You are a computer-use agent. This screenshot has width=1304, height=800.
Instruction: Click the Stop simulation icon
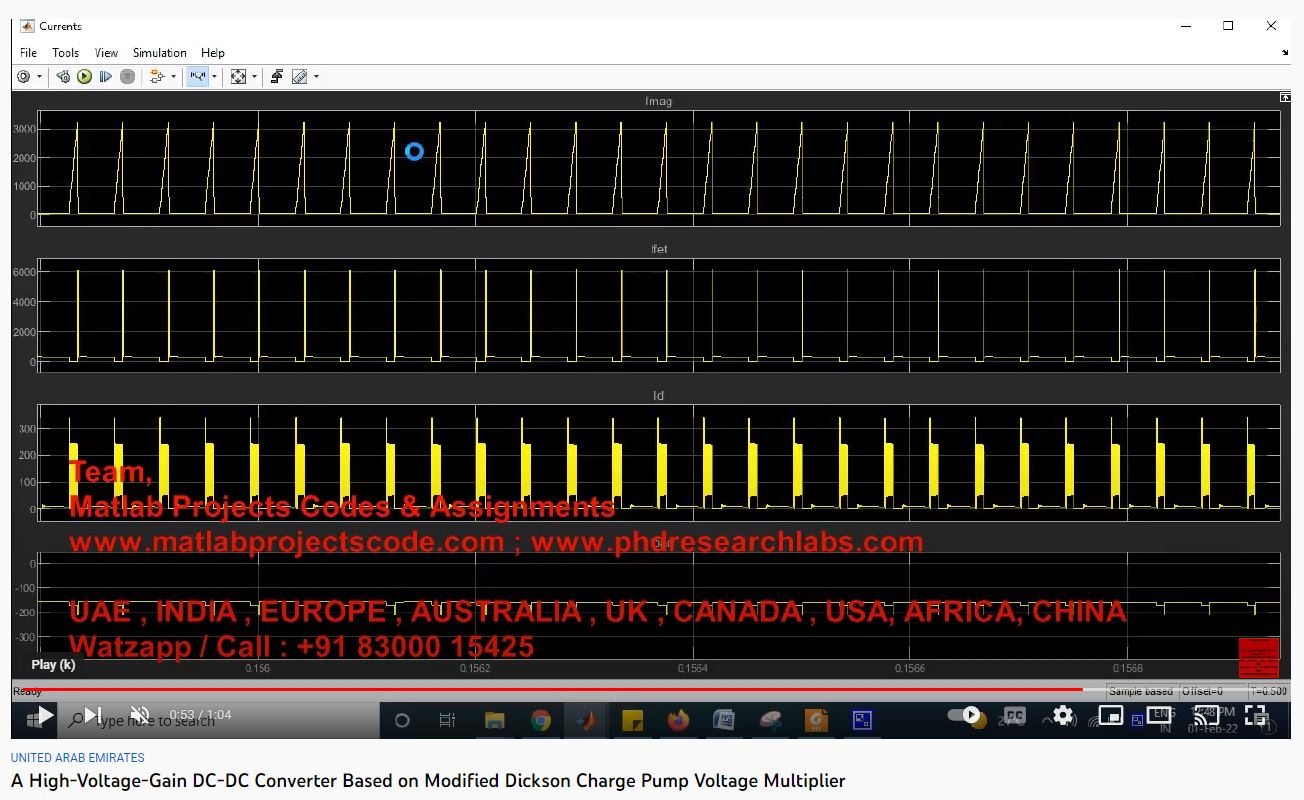127,77
